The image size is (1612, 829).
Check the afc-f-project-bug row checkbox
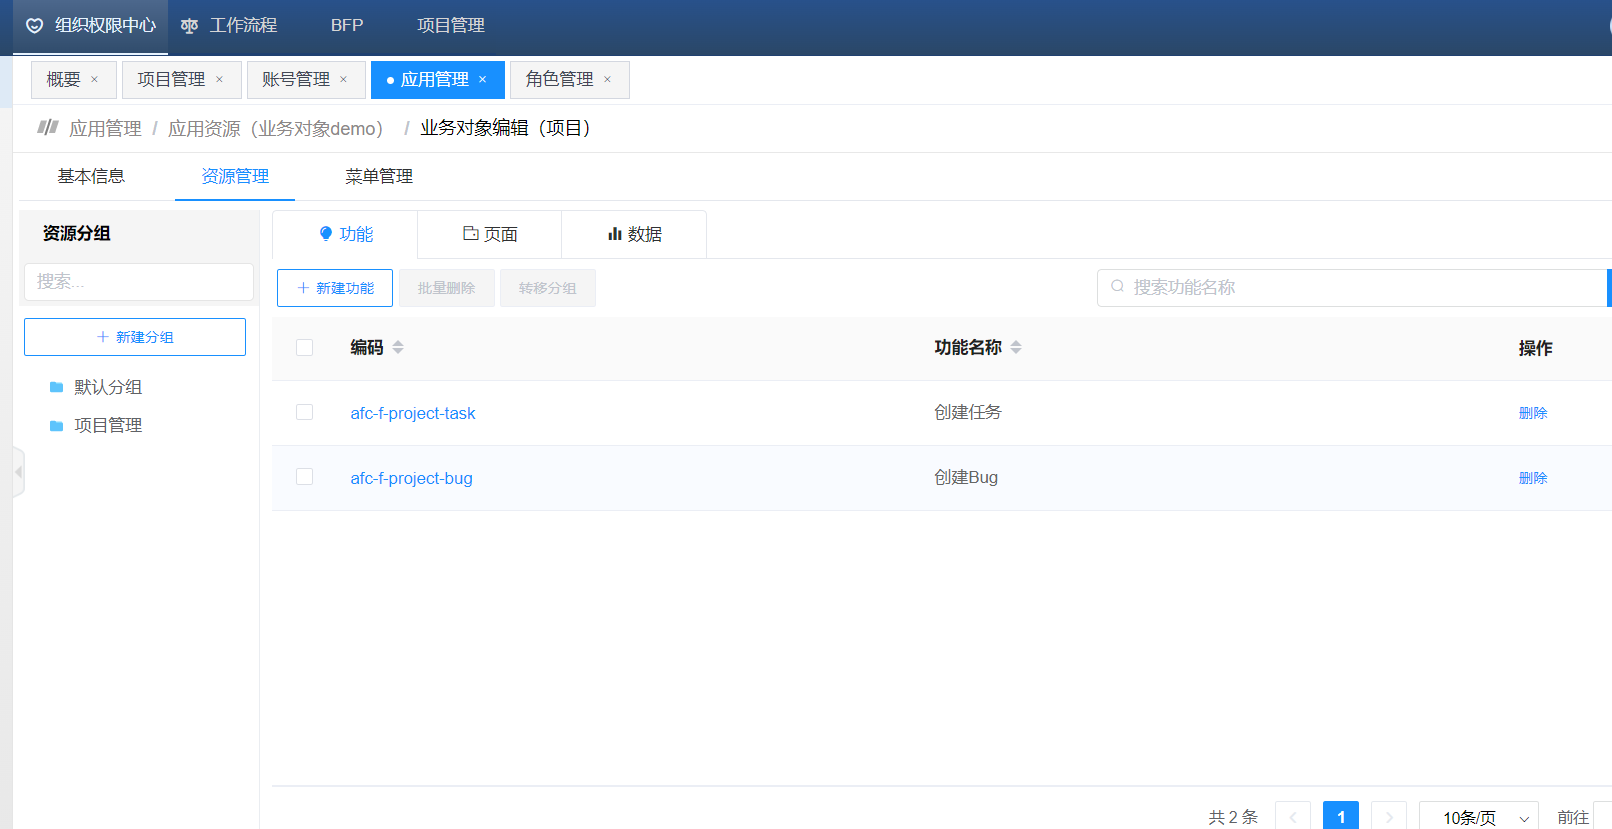pos(305,477)
